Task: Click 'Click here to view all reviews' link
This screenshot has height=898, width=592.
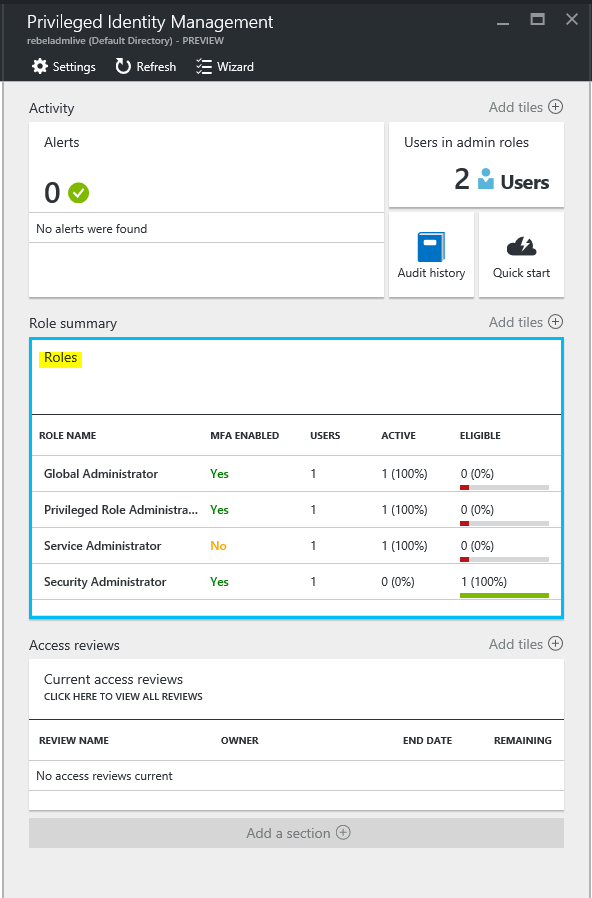Action: pos(123,697)
